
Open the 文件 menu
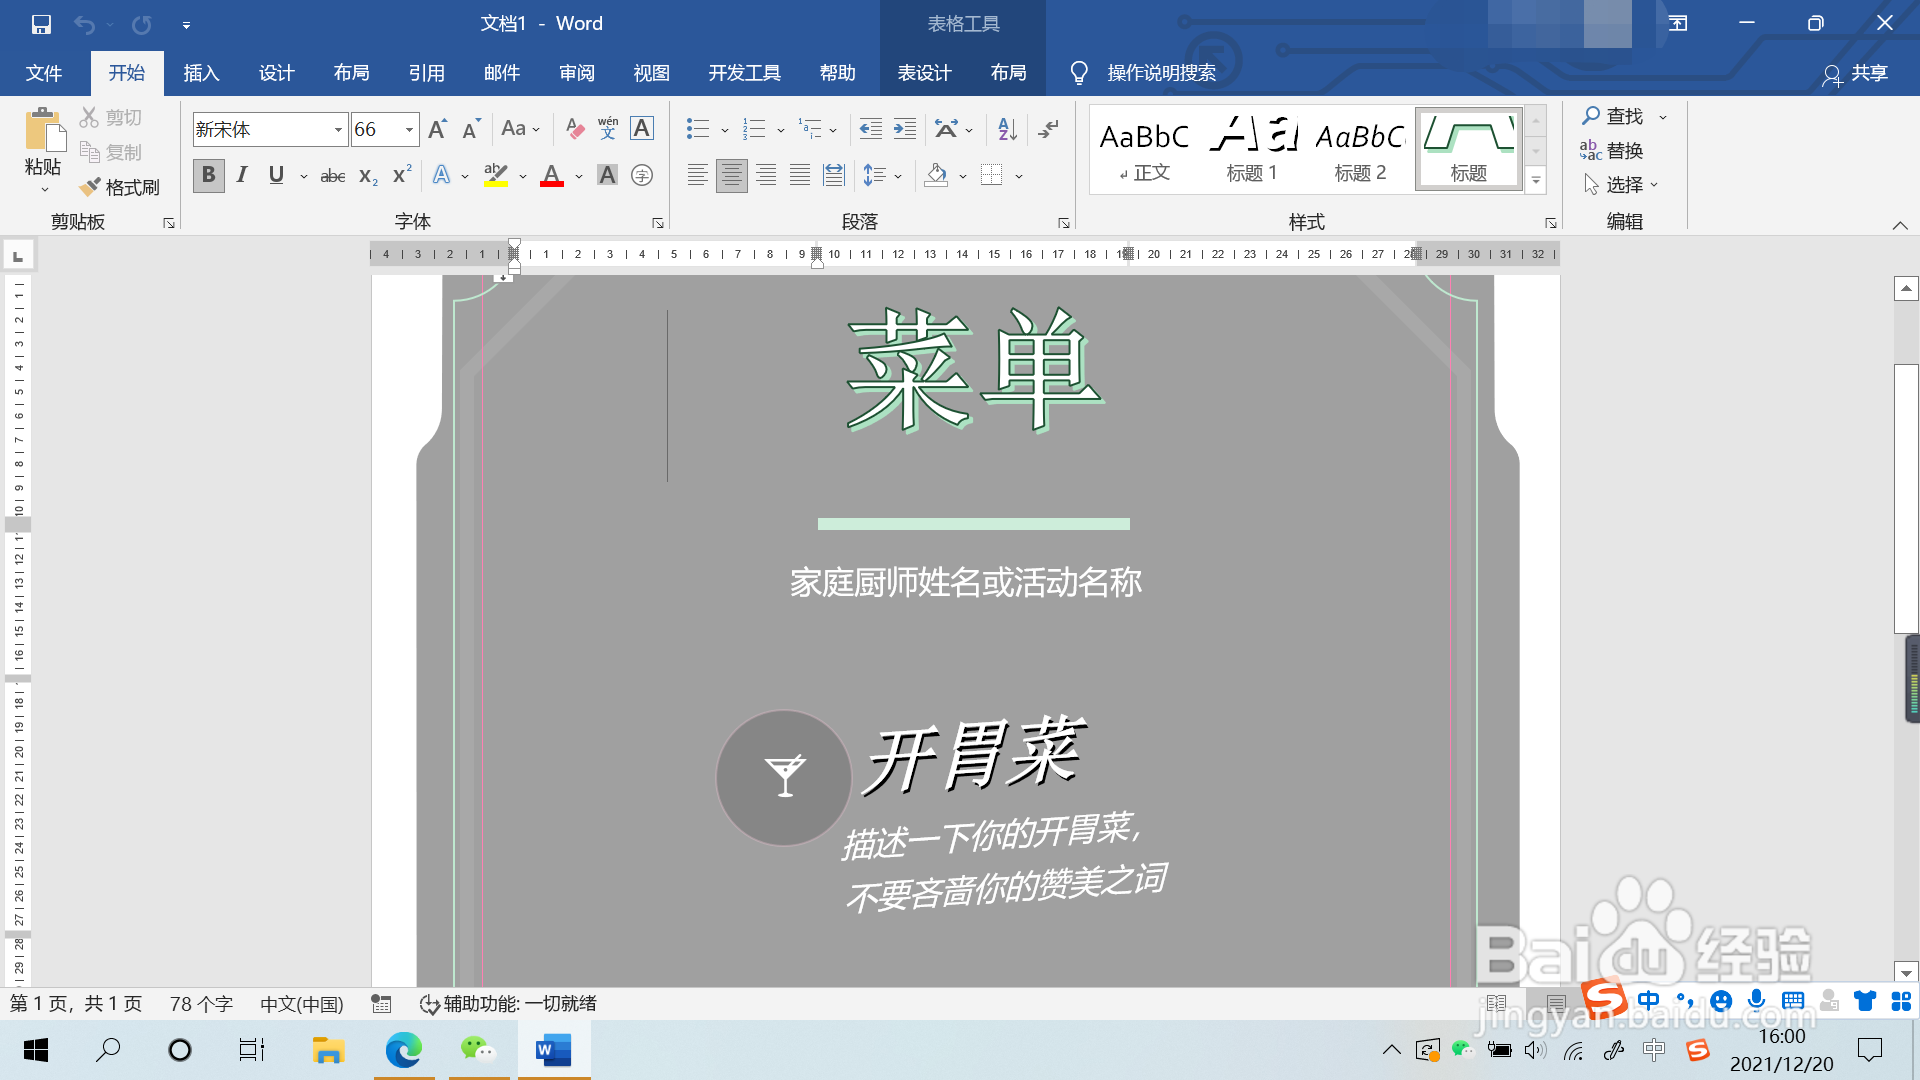click(x=44, y=72)
